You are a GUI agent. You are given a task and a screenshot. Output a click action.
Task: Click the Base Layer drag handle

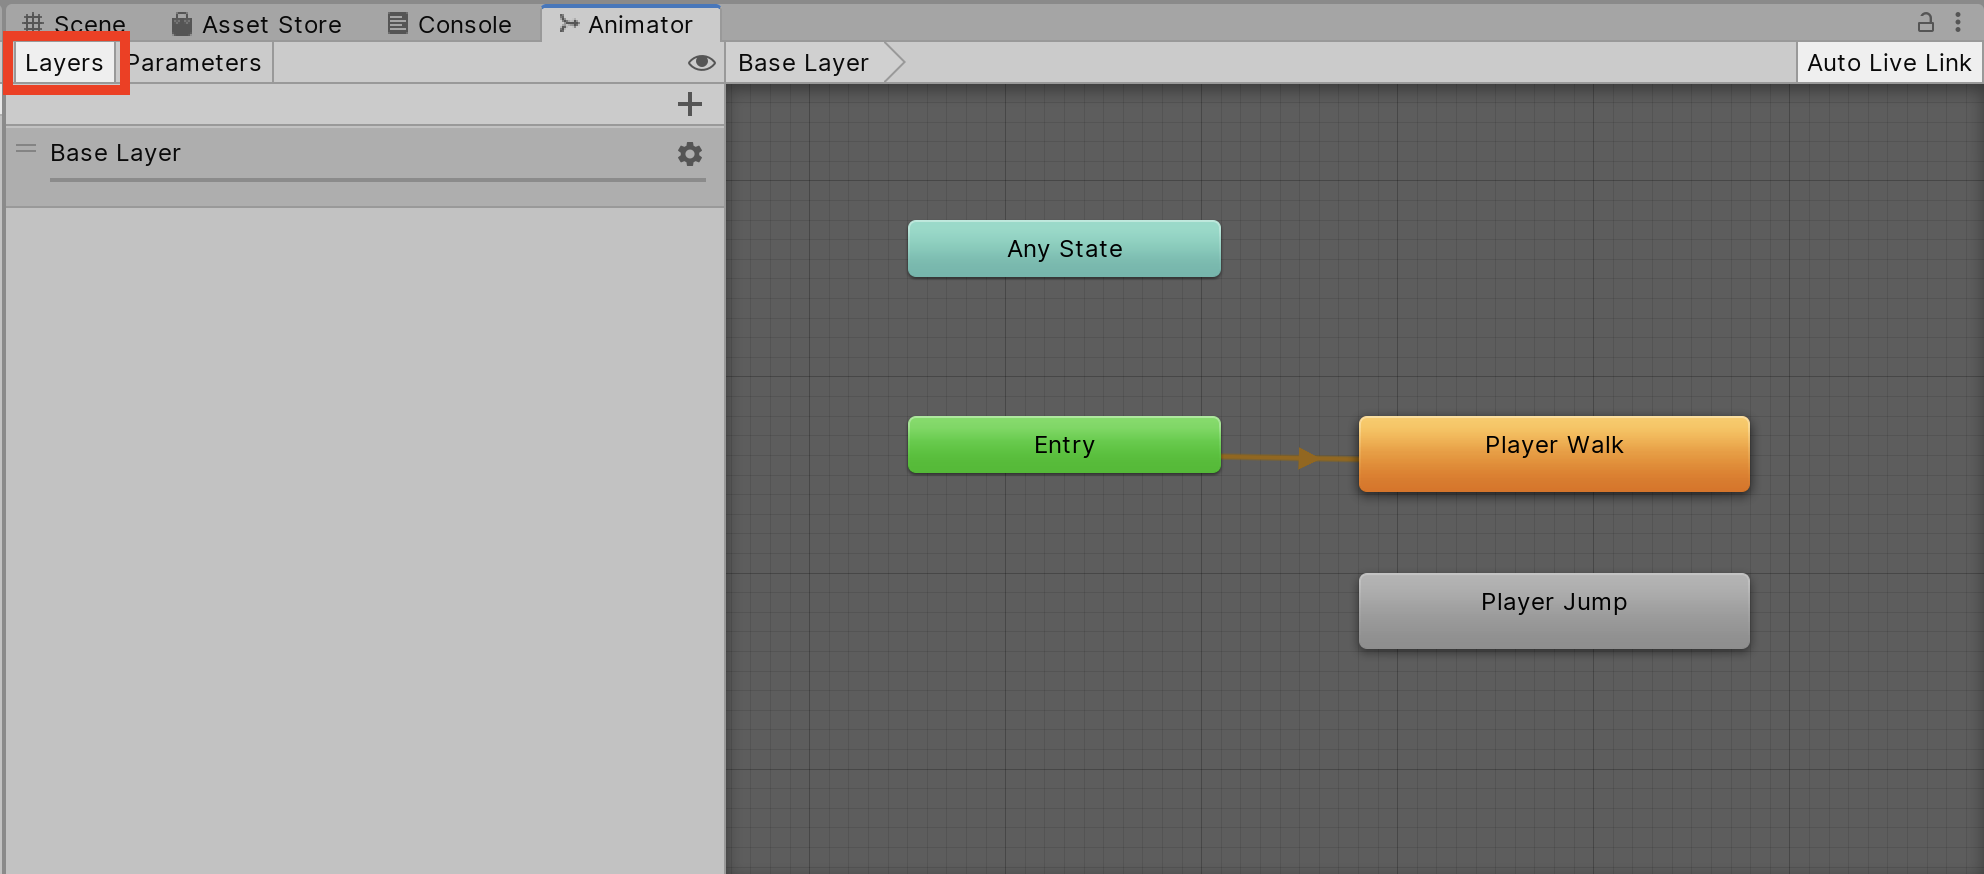pyautogui.click(x=26, y=150)
